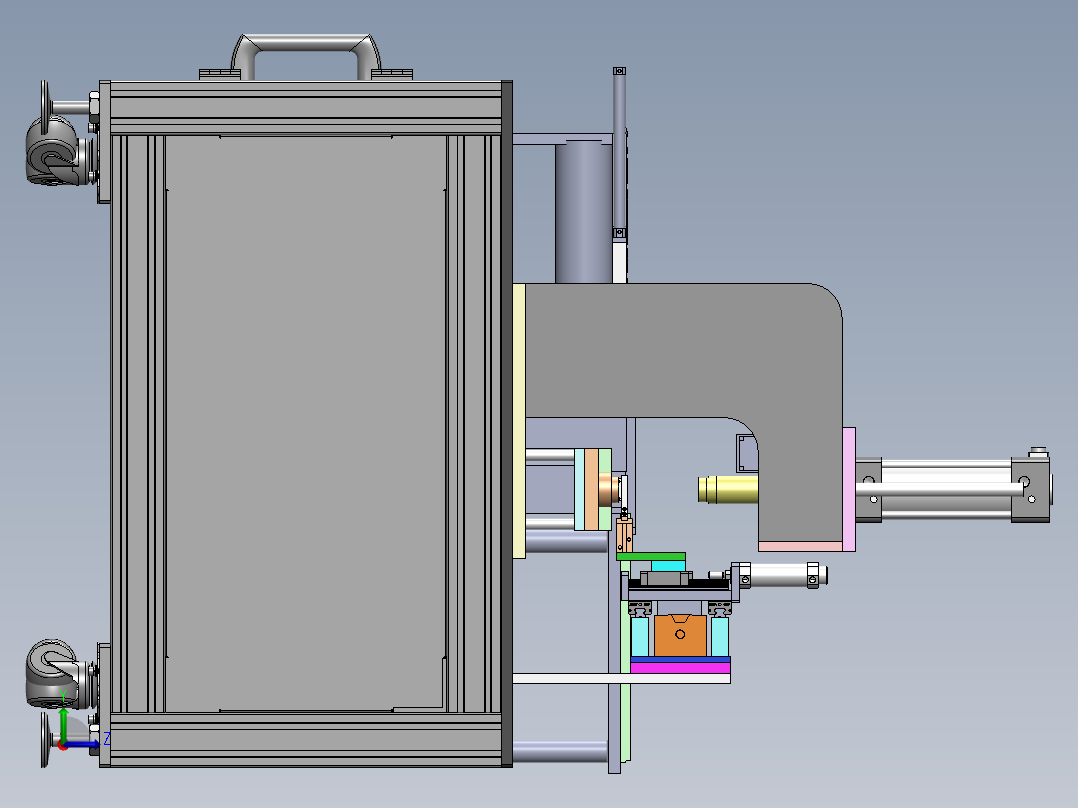Pick the large gray cabinet front panel
The image size is (1078, 808).
coord(306,423)
